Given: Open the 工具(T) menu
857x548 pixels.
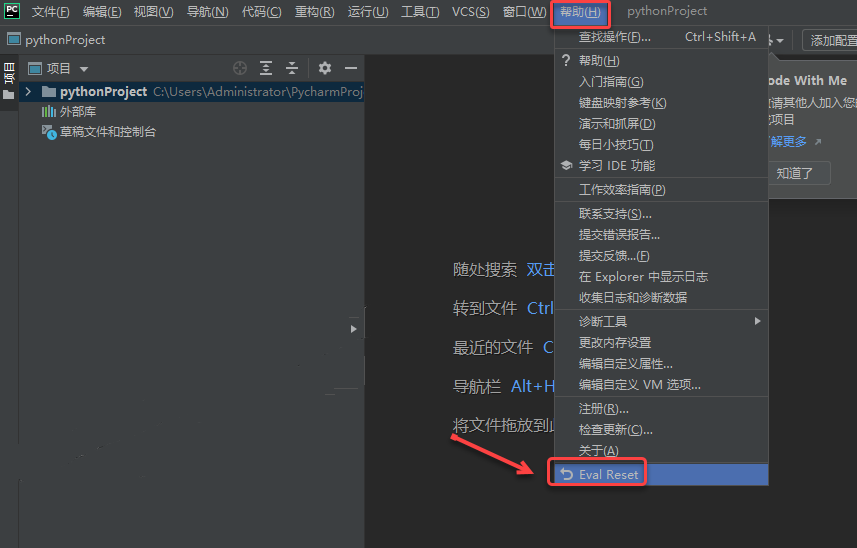Looking at the screenshot, I should tap(420, 11).
